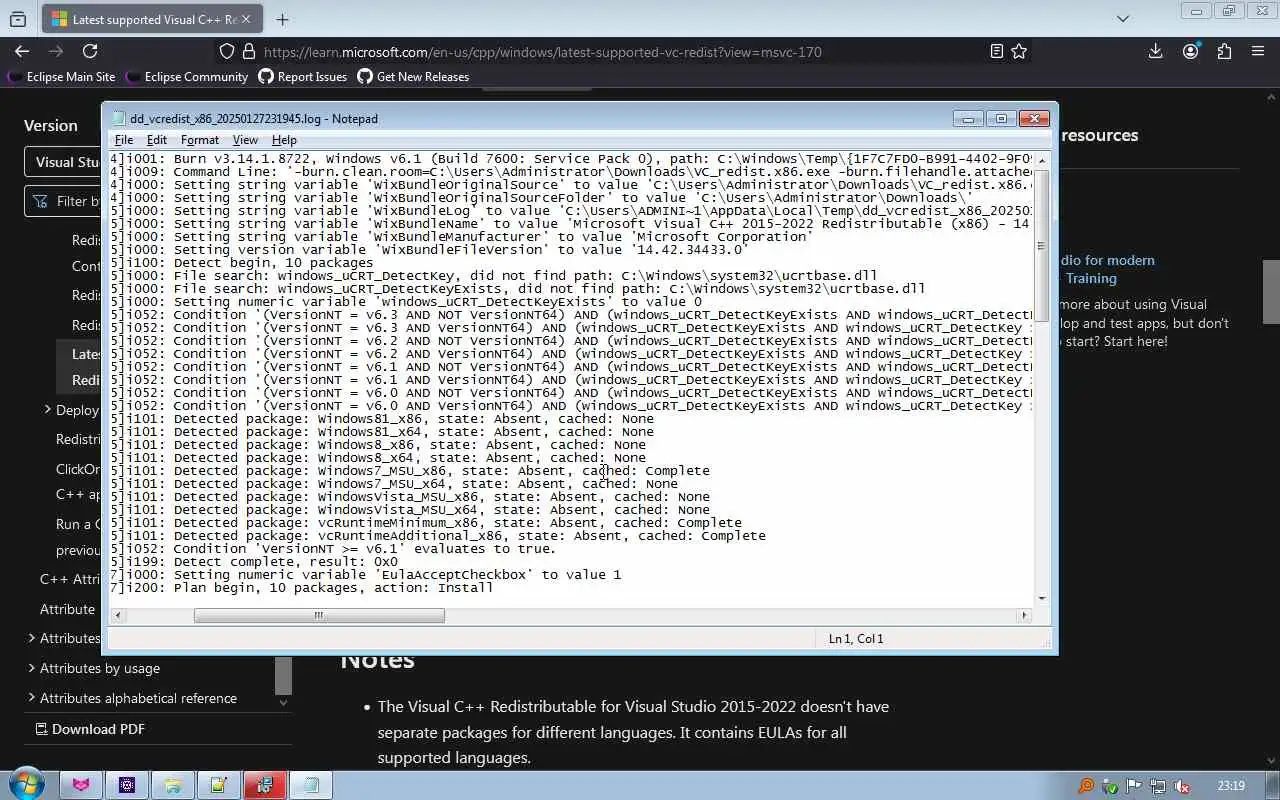The height and width of the screenshot is (800, 1280).
Task: Open Notepad View menu
Action: (x=245, y=140)
